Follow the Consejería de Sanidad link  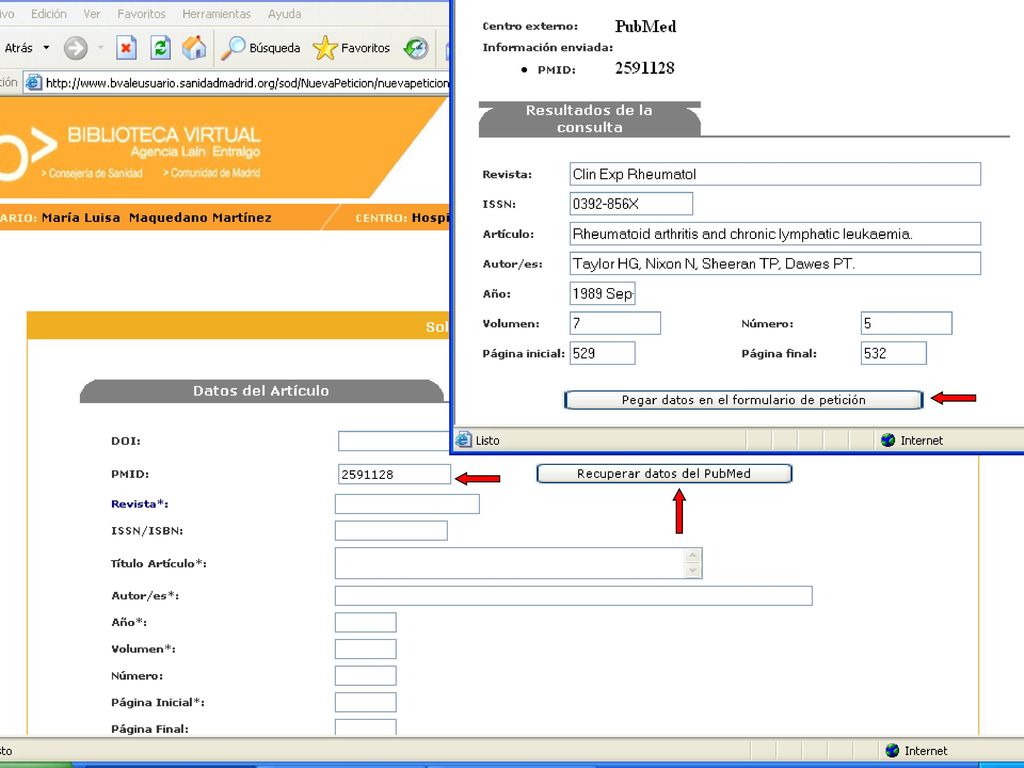click(91, 173)
